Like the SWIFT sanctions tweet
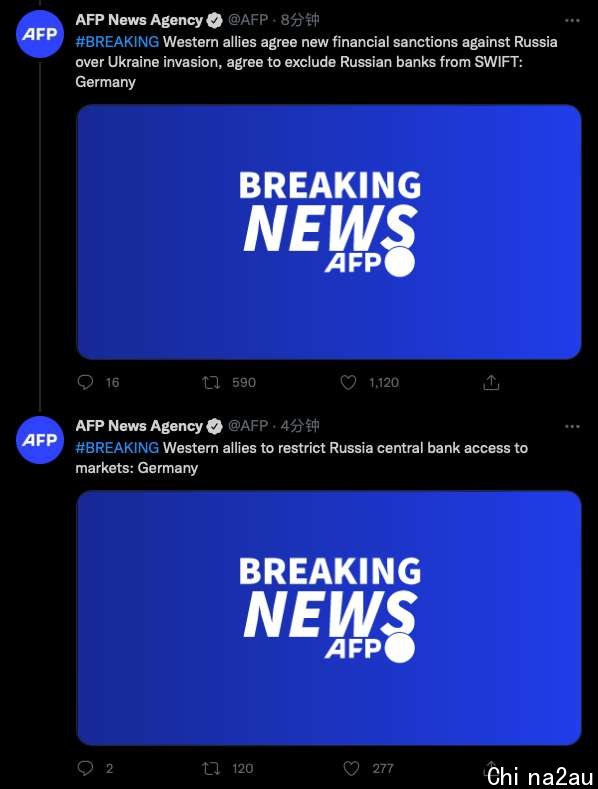The height and width of the screenshot is (789, 598). (348, 382)
